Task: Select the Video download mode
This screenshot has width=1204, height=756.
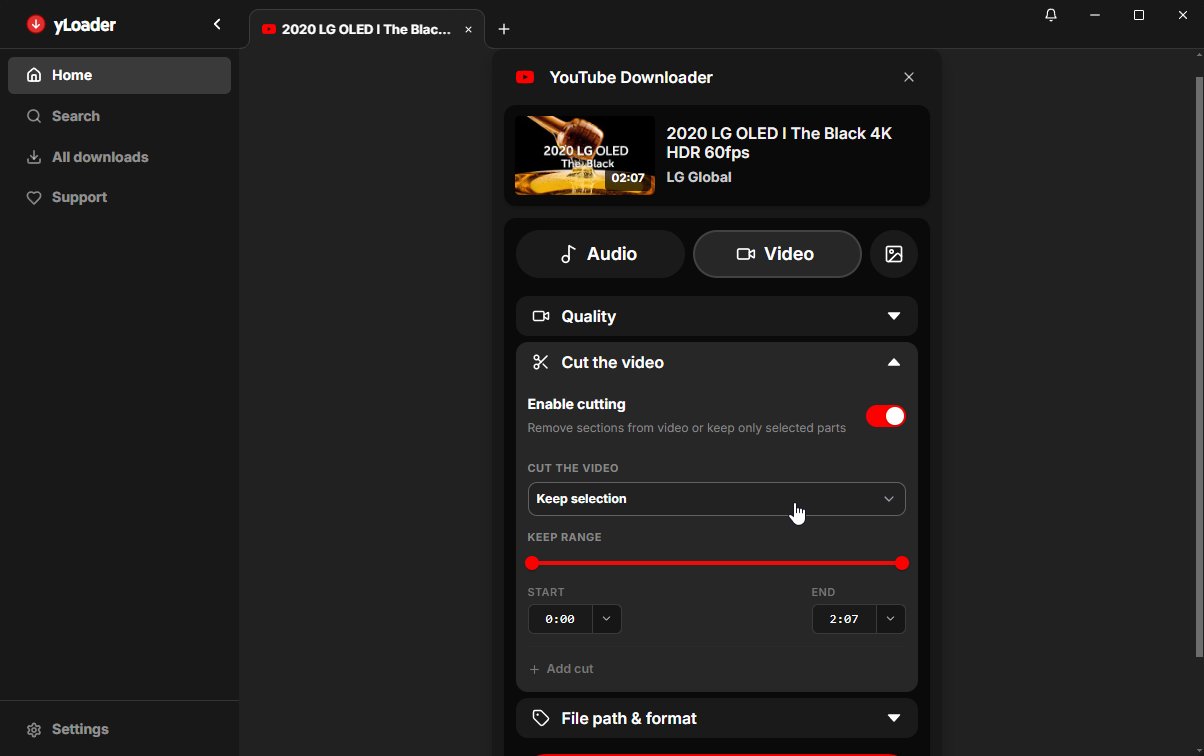Action: (776, 254)
